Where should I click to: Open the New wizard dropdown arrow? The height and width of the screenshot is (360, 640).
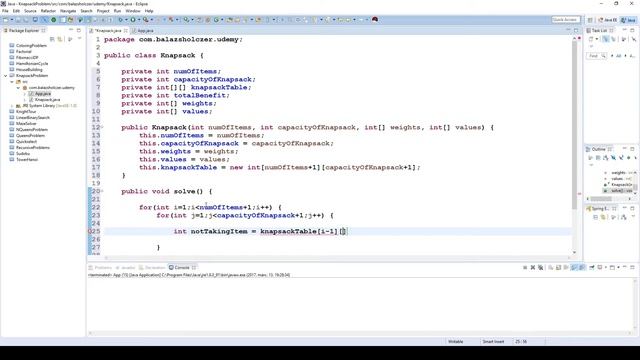pyautogui.click(x=11, y=20)
